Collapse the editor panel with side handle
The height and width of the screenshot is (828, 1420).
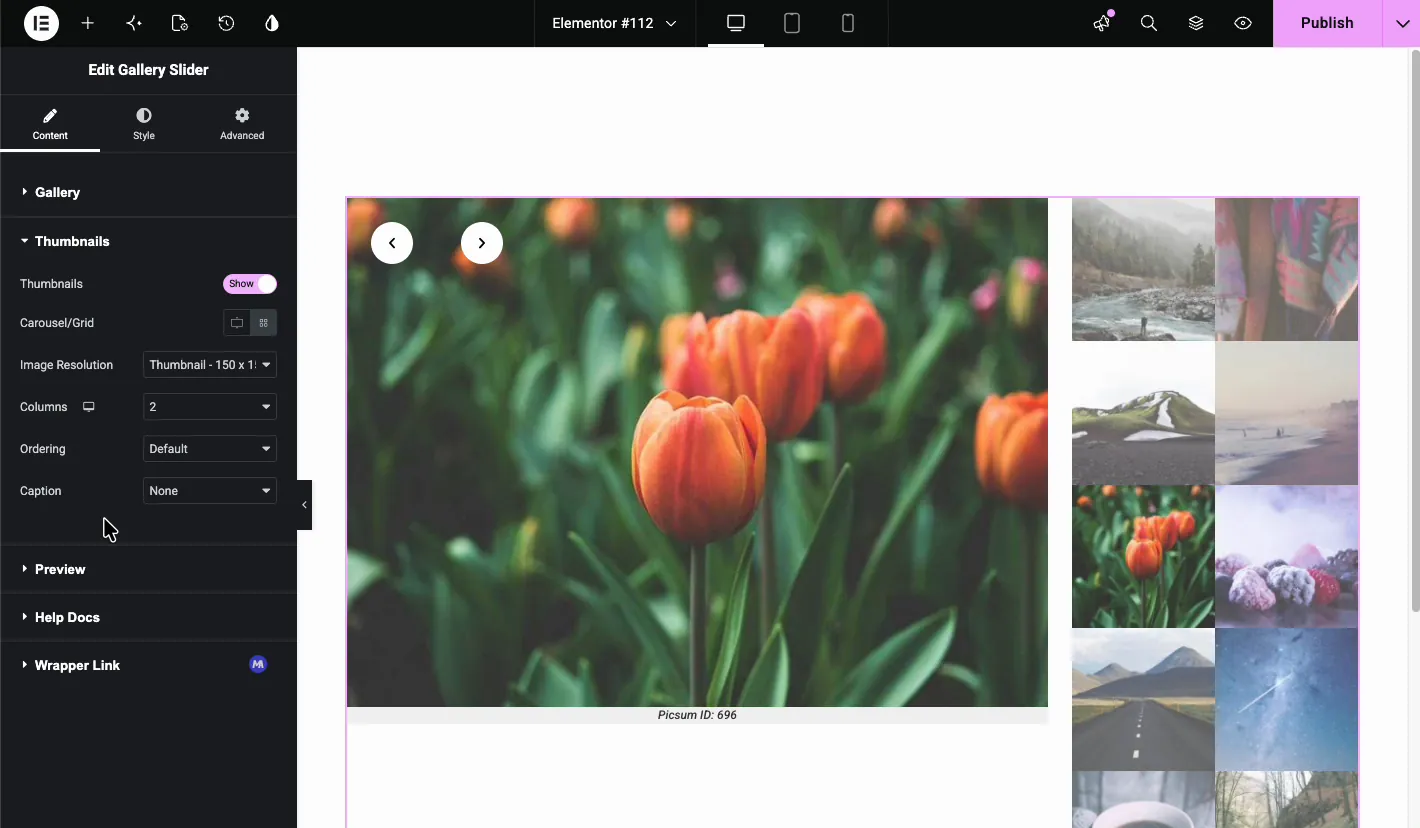pos(305,505)
